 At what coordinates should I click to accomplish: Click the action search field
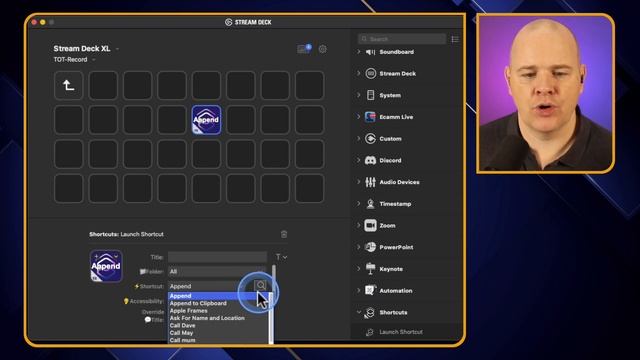(402, 39)
